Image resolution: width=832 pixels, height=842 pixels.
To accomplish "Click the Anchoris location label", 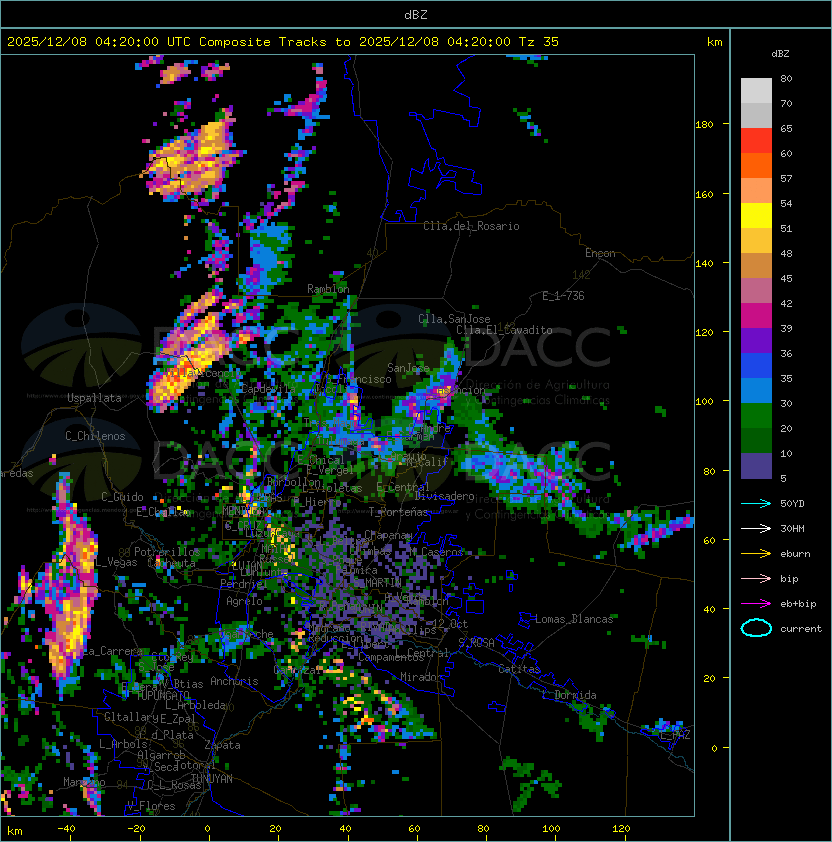I will [234, 681].
